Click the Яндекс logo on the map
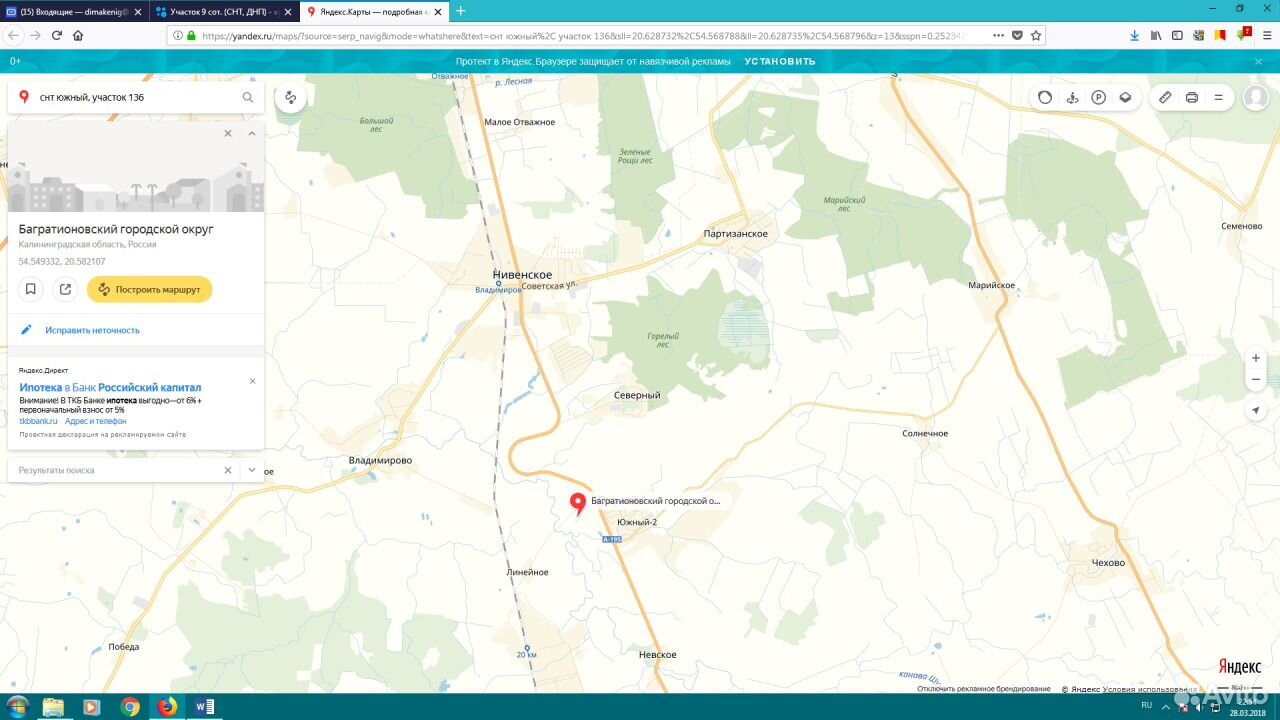The height and width of the screenshot is (720, 1280). [1239, 667]
